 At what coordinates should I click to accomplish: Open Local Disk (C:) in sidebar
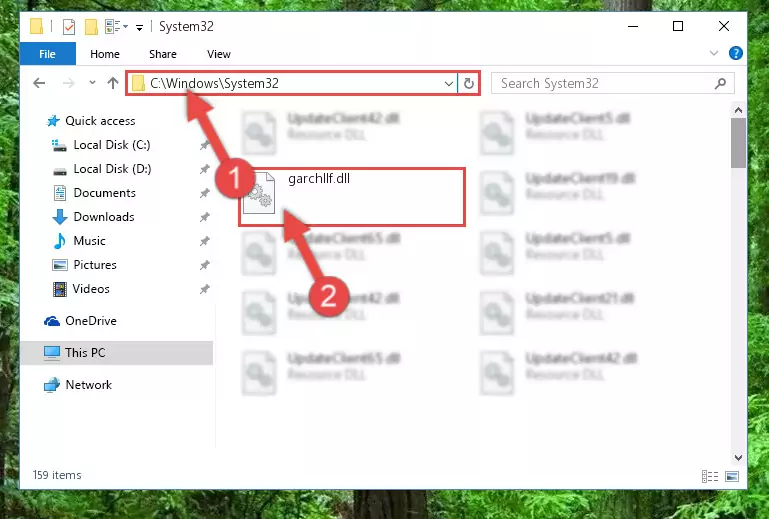[x=111, y=145]
